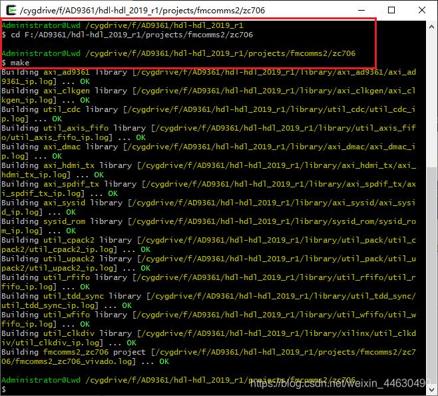This screenshot has height=396, width=438.
Task: Close the Cygwin terminal window
Action: pos(422,10)
